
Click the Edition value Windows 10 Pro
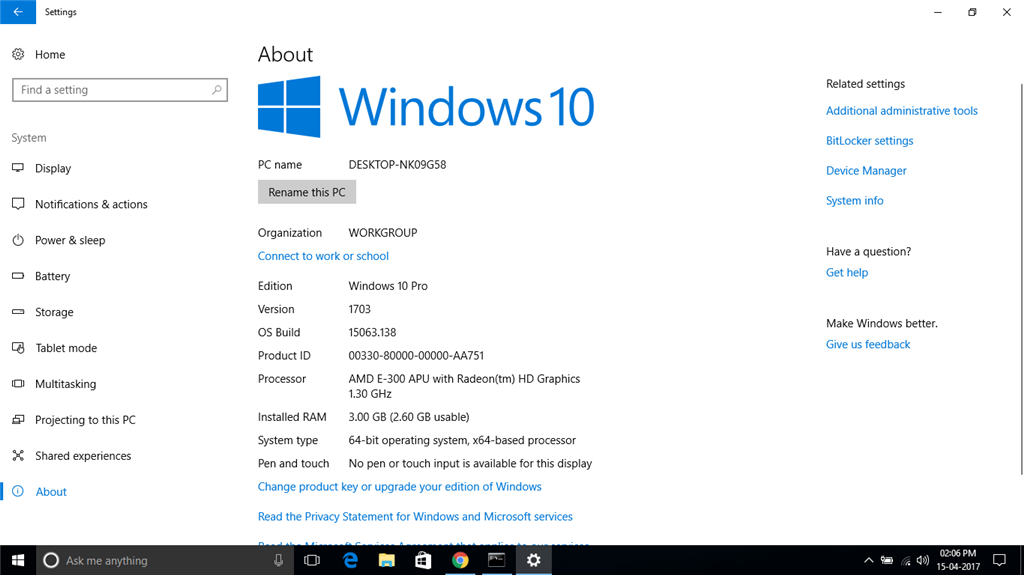point(388,286)
